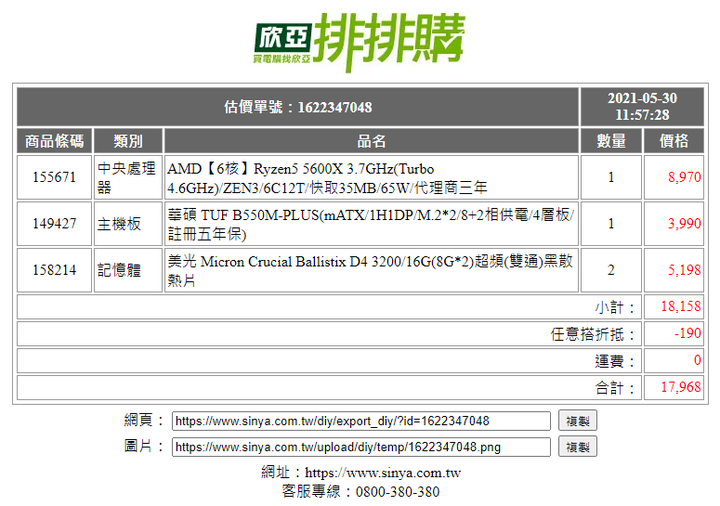720x506 pixels.
Task: Click the 網頁 label
Action: tap(144, 420)
